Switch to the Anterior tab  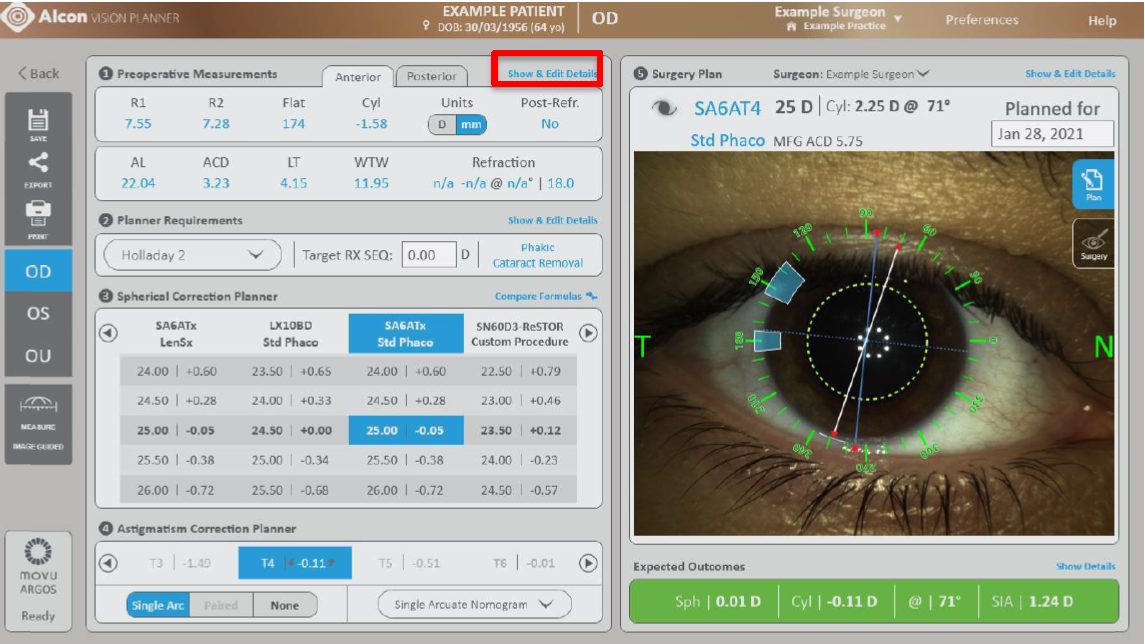(x=358, y=77)
